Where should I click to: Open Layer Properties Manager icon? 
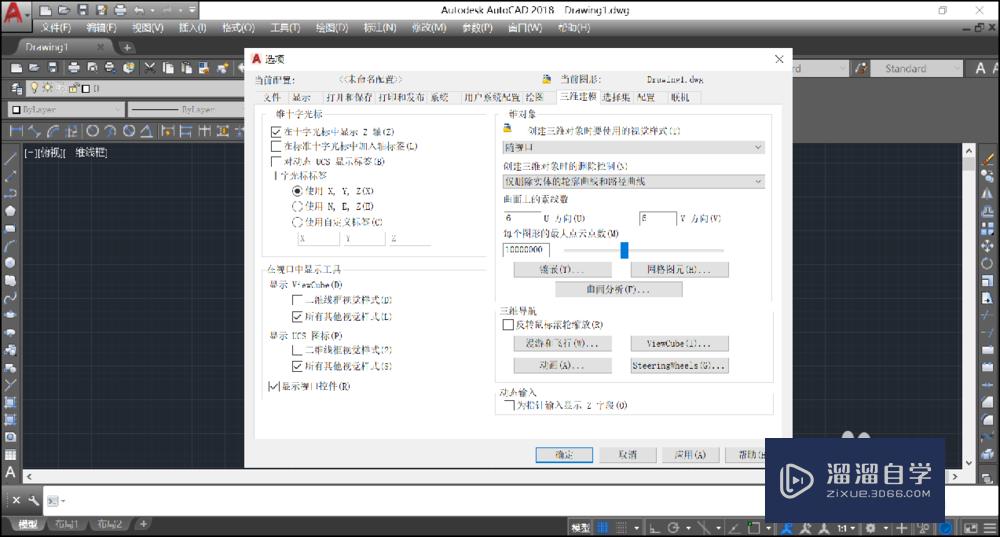pos(17,89)
